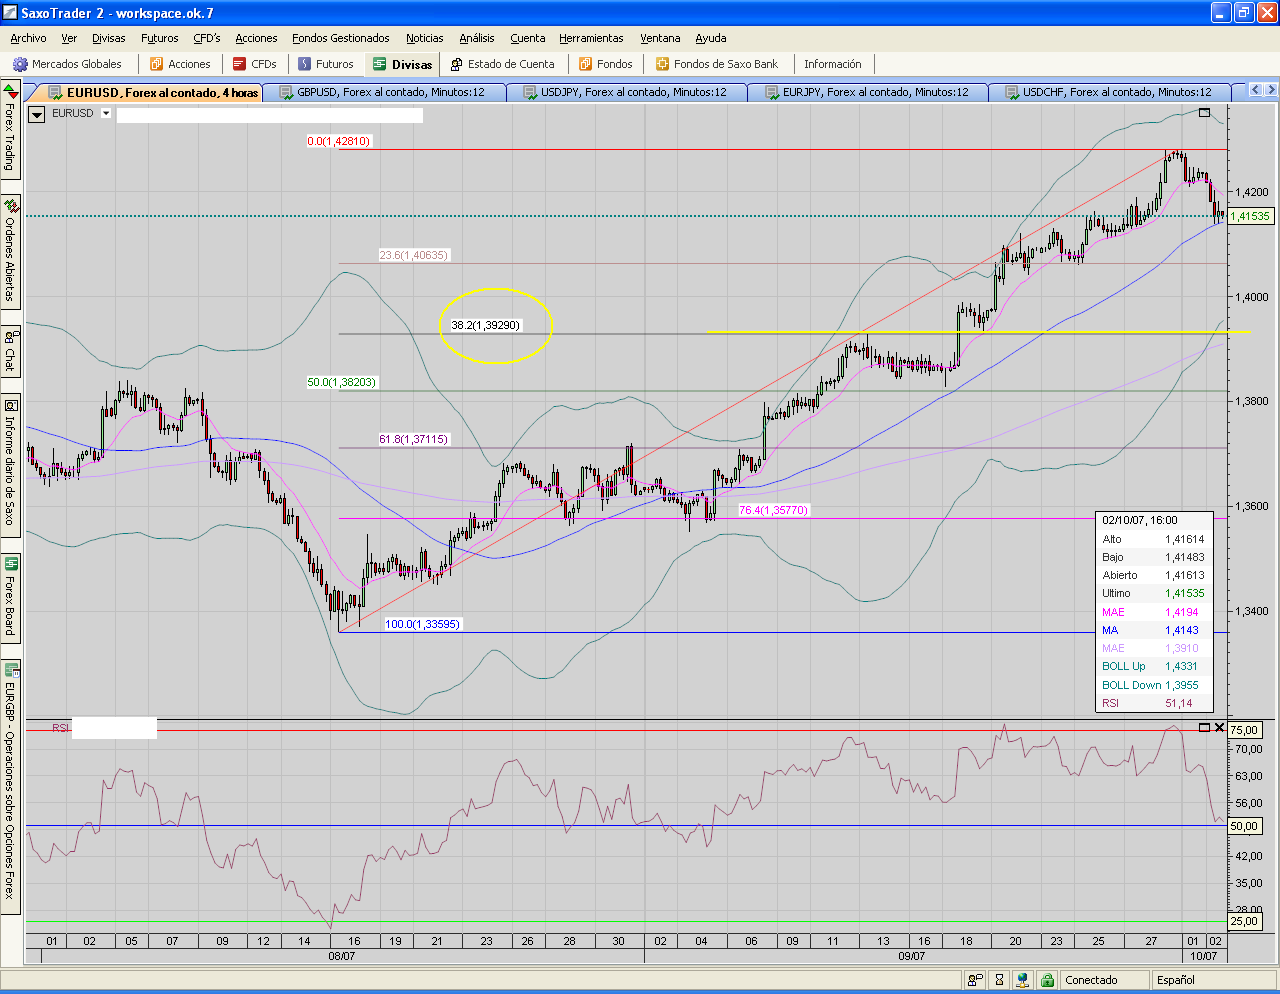Click the green padlock status icon
The height and width of the screenshot is (994, 1280).
click(1046, 980)
